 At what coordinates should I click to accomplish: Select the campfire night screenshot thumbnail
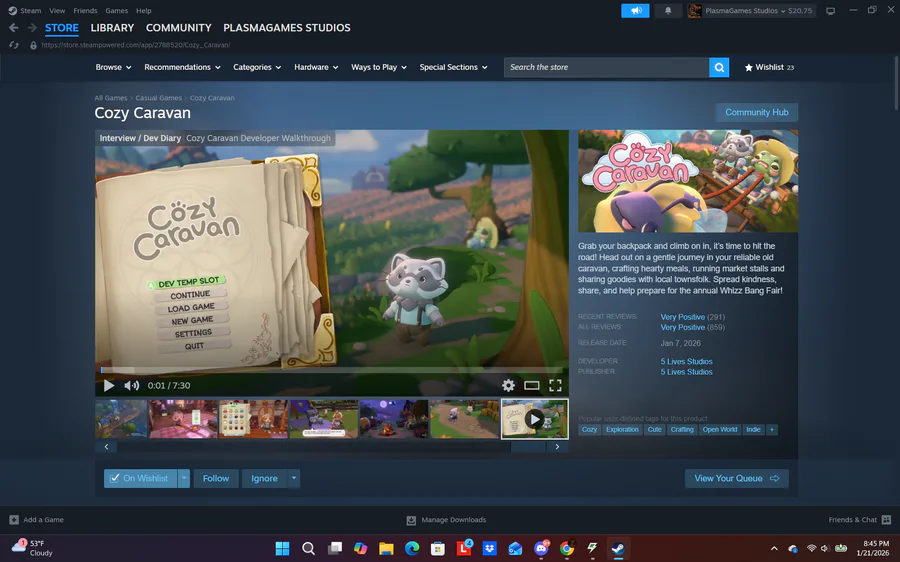coord(393,419)
